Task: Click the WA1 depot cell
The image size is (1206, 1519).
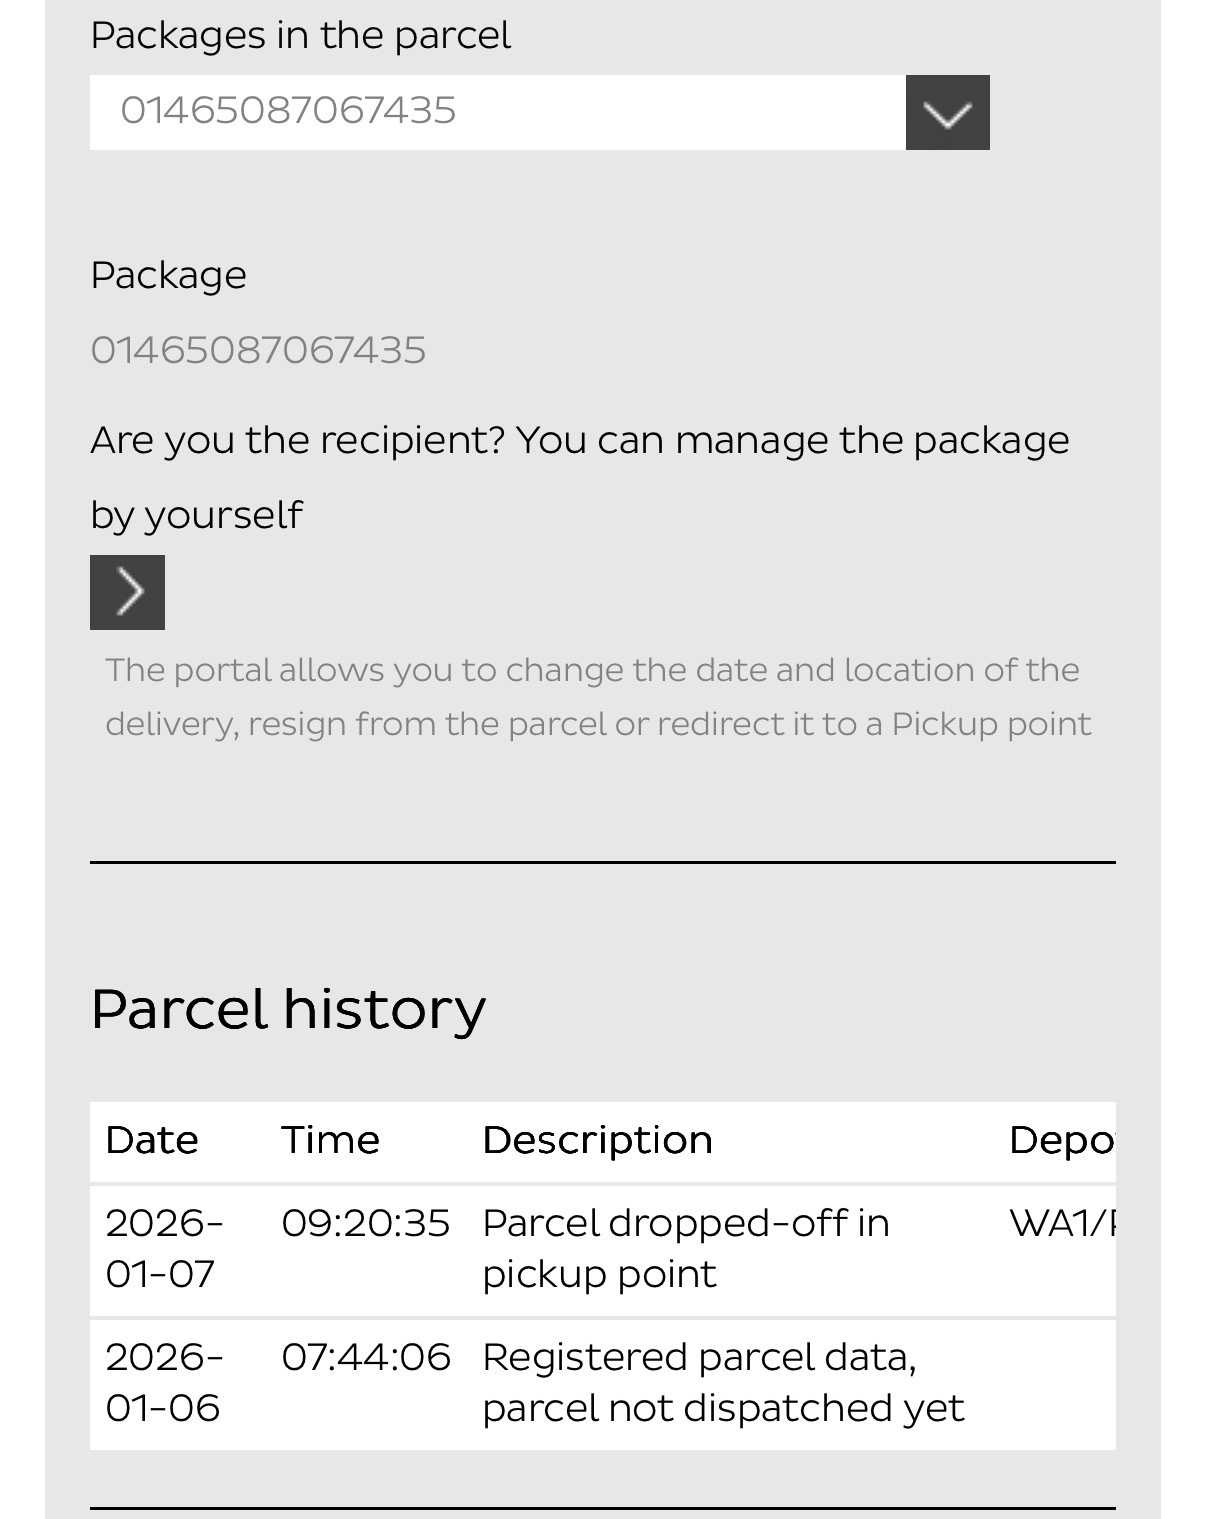Action: tap(1061, 1224)
